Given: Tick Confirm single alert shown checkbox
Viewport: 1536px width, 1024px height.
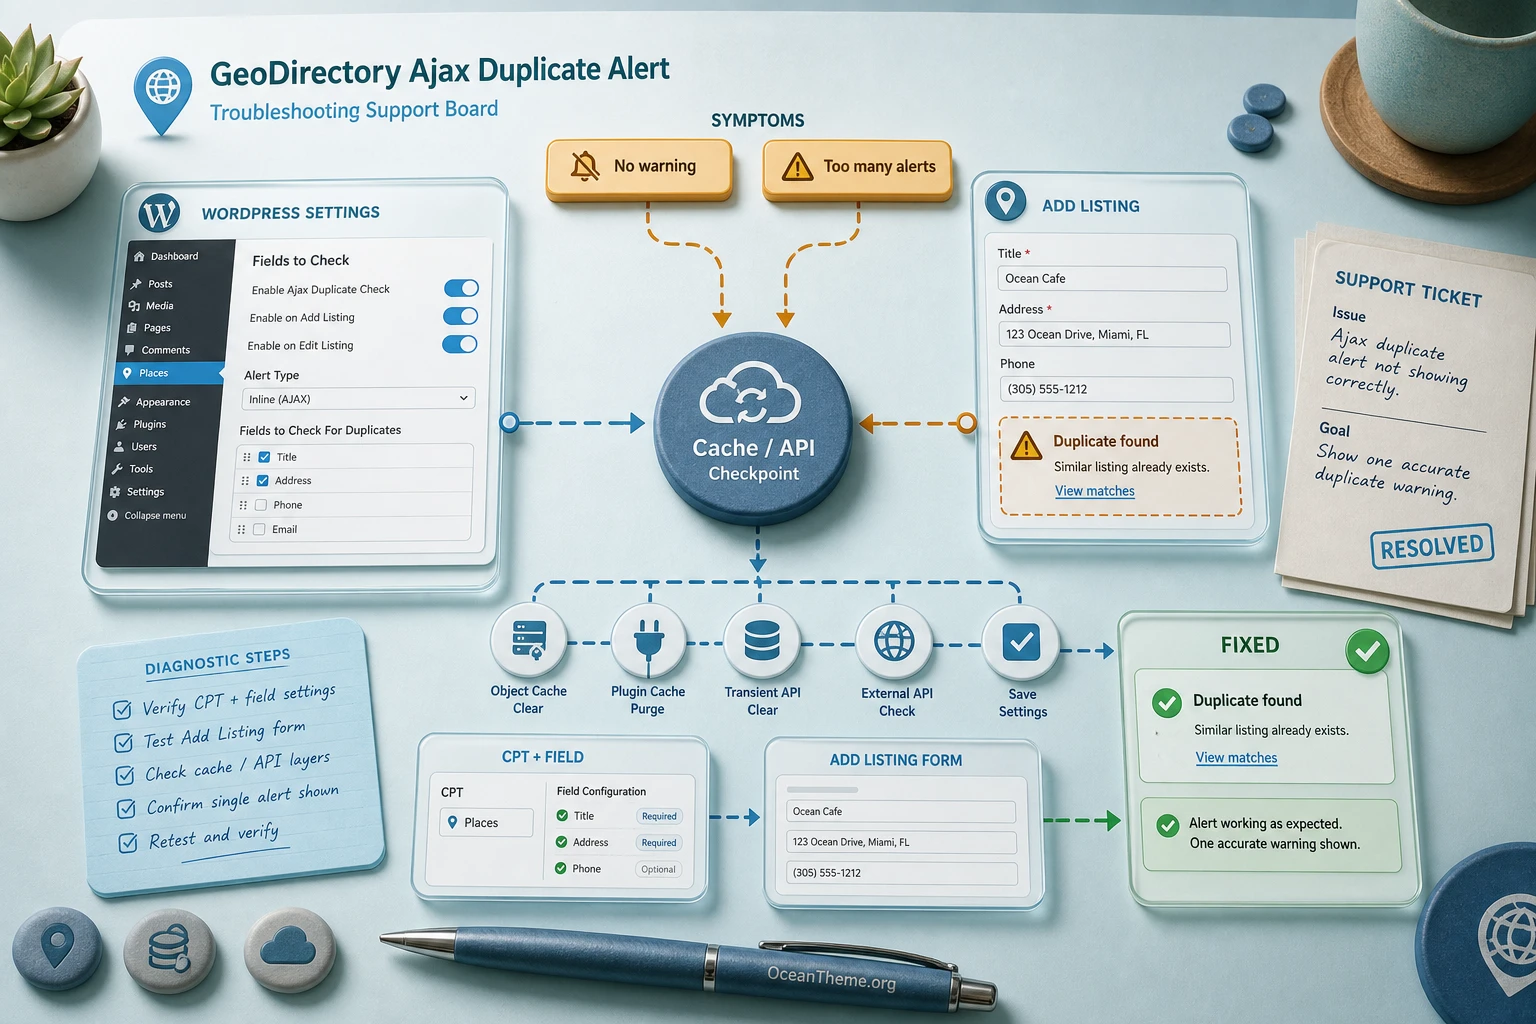Looking at the screenshot, I should [126, 808].
